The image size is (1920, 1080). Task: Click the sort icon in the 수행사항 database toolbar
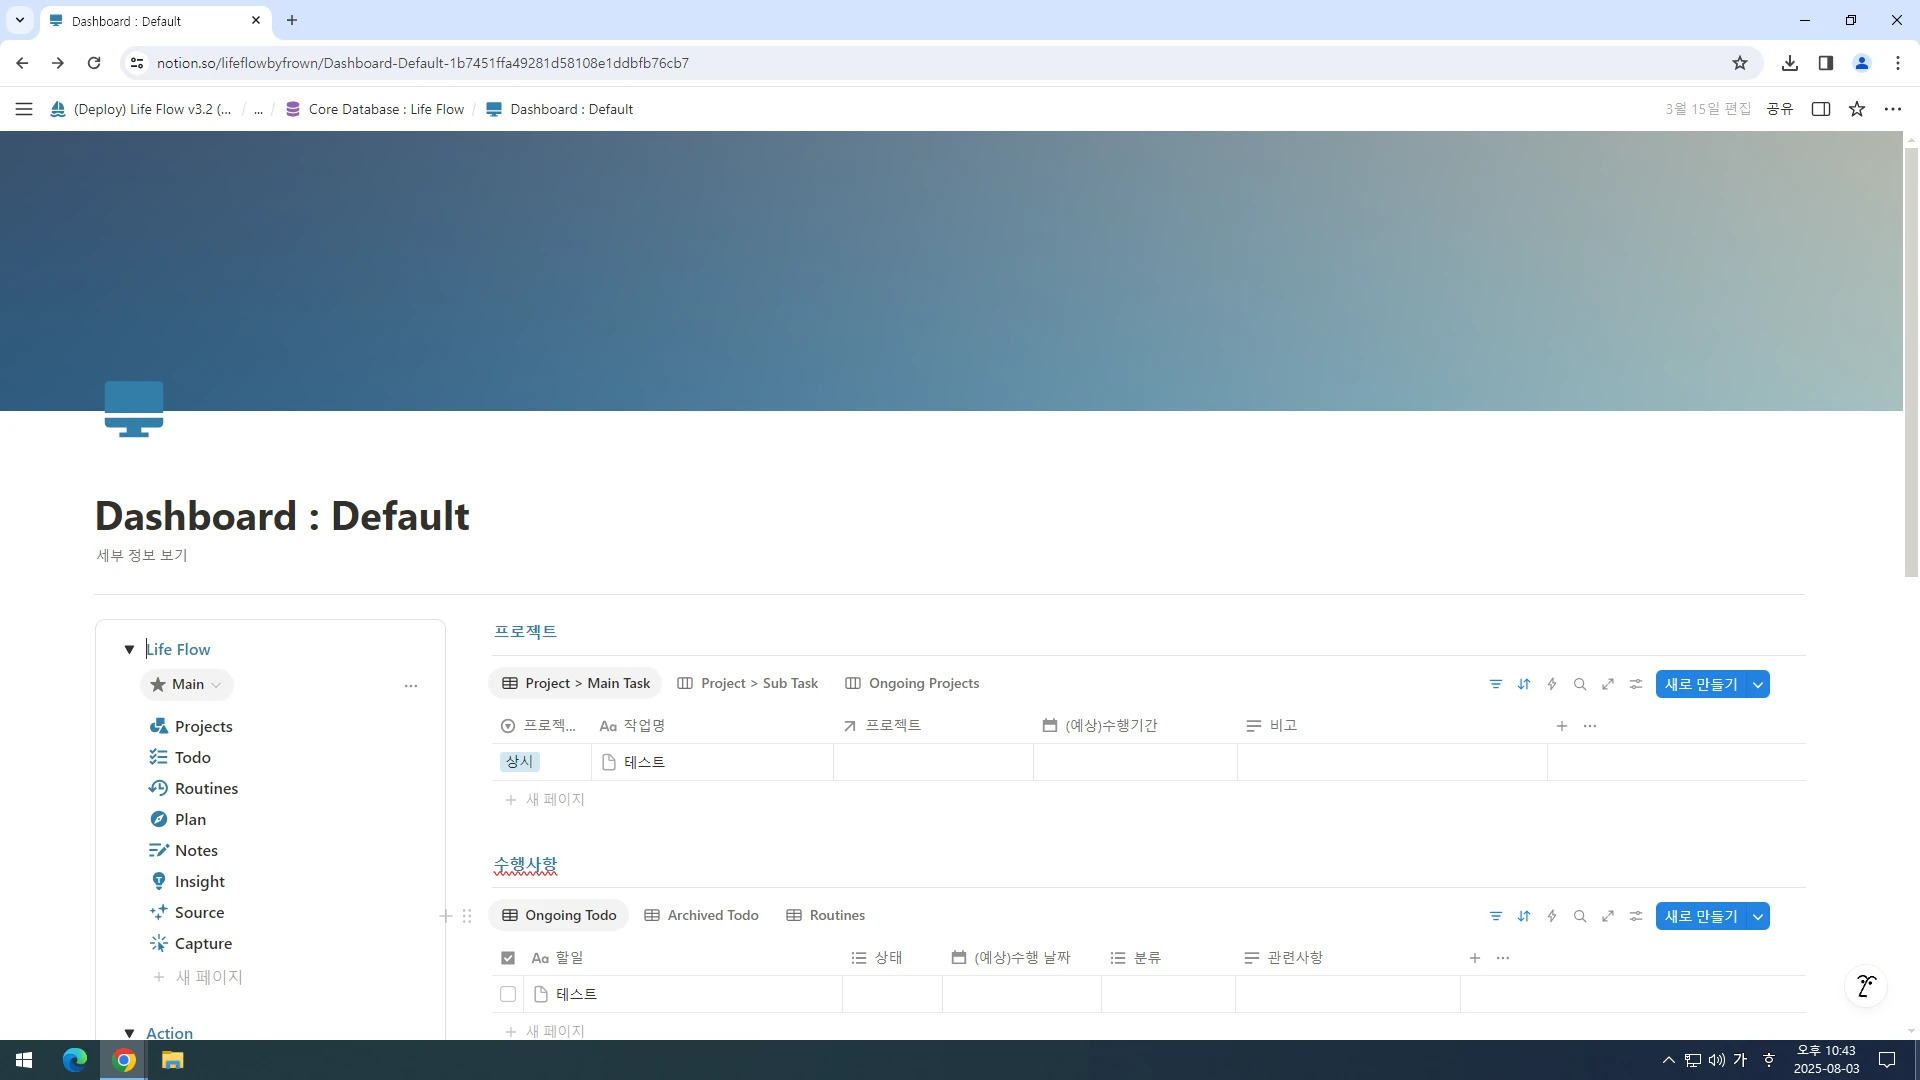click(1523, 916)
